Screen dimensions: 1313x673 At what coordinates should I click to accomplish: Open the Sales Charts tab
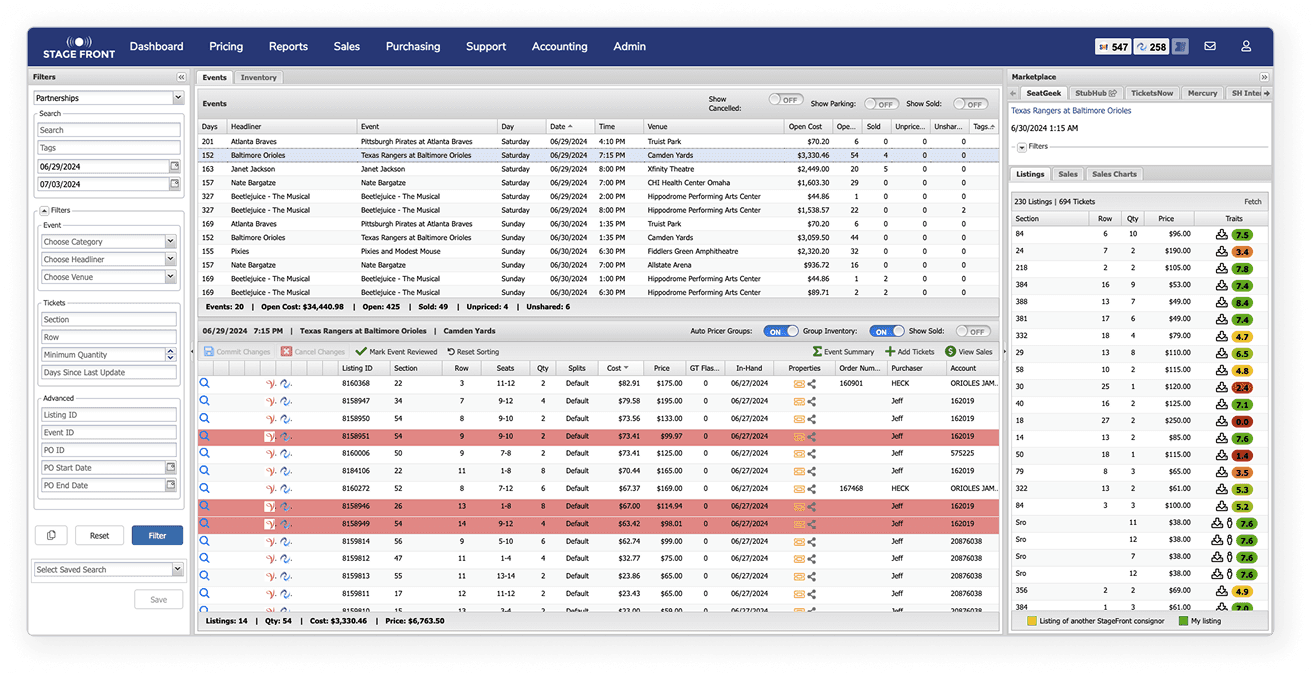[x=1114, y=174]
